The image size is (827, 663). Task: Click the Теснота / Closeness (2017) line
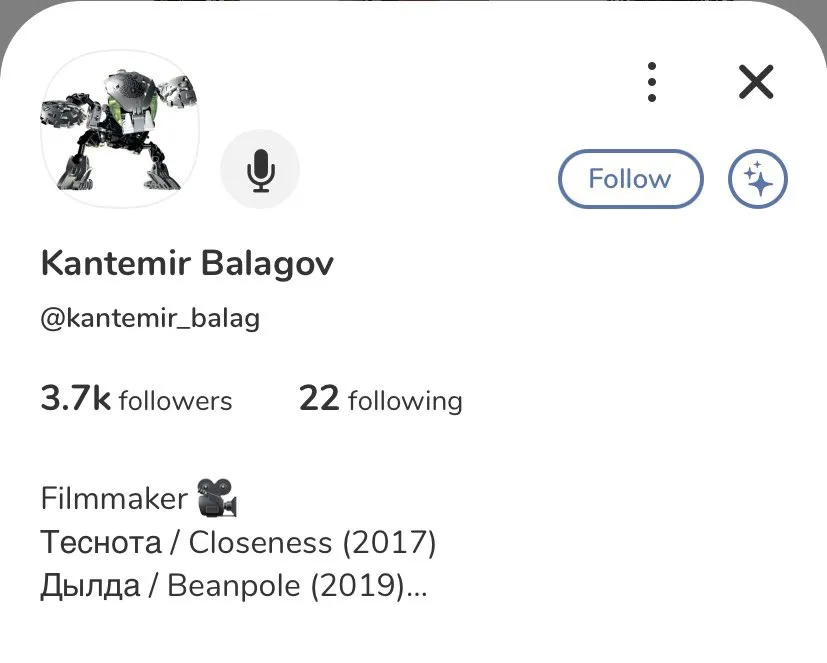(238, 543)
